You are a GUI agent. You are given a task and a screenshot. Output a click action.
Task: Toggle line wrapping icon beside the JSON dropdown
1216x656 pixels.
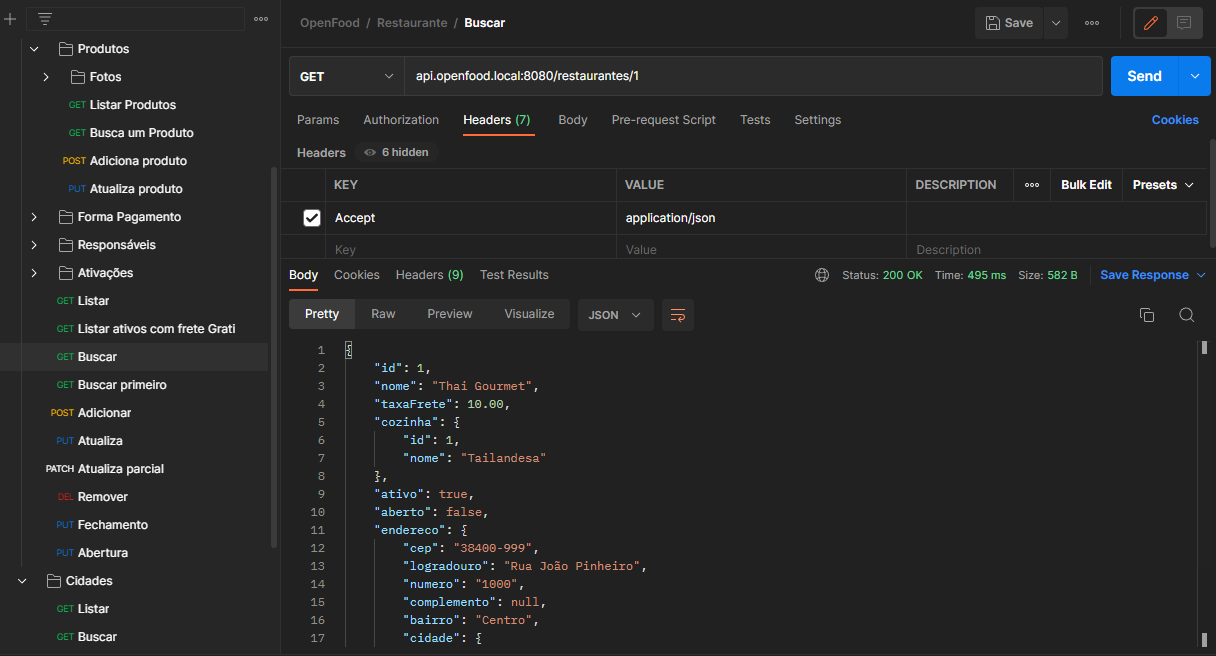click(x=678, y=314)
